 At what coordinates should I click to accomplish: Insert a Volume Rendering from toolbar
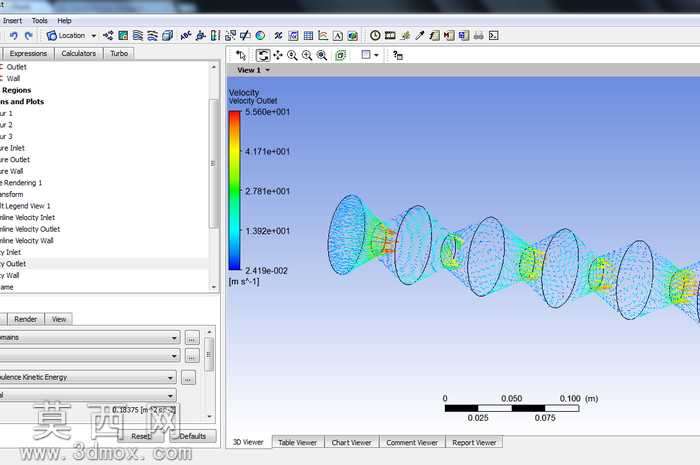(167, 35)
